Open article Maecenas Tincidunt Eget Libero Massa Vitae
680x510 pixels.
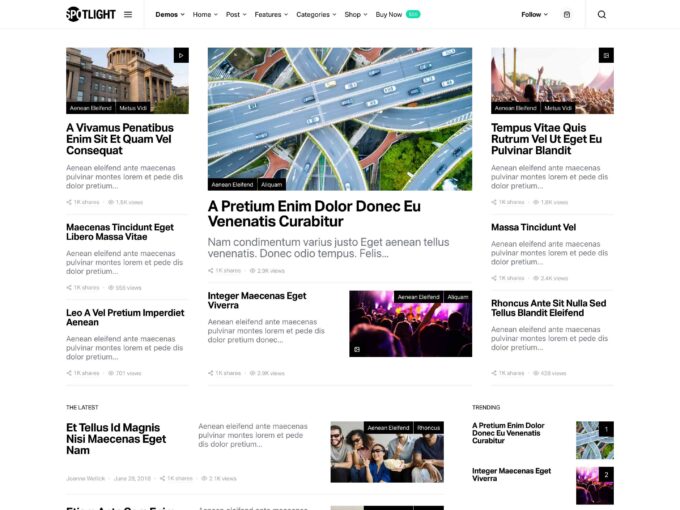[x=120, y=232]
